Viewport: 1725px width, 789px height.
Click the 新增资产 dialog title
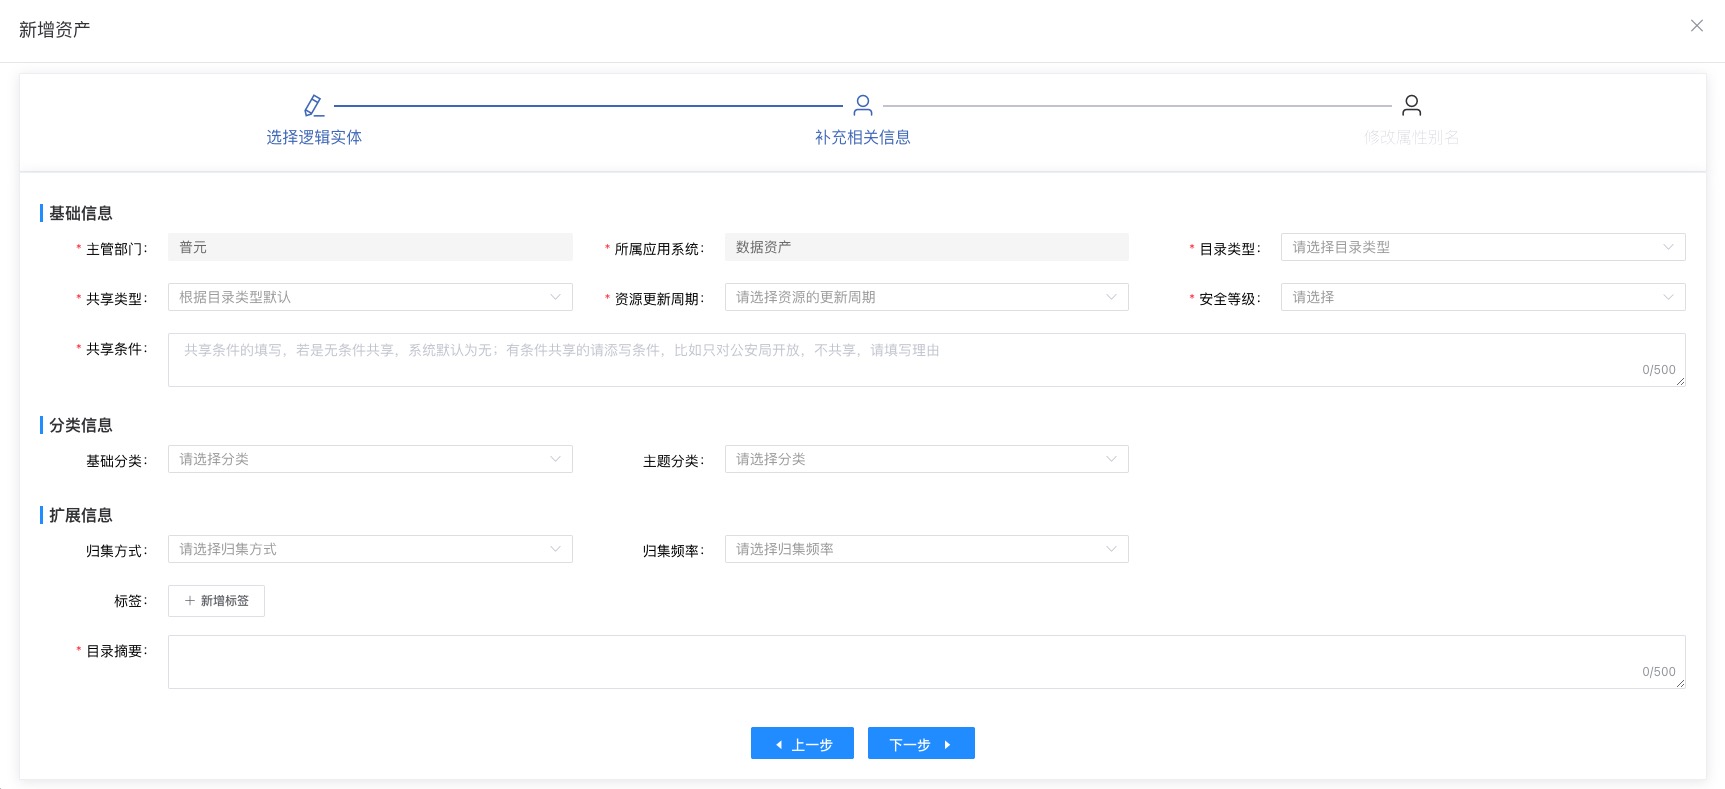click(55, 30)
